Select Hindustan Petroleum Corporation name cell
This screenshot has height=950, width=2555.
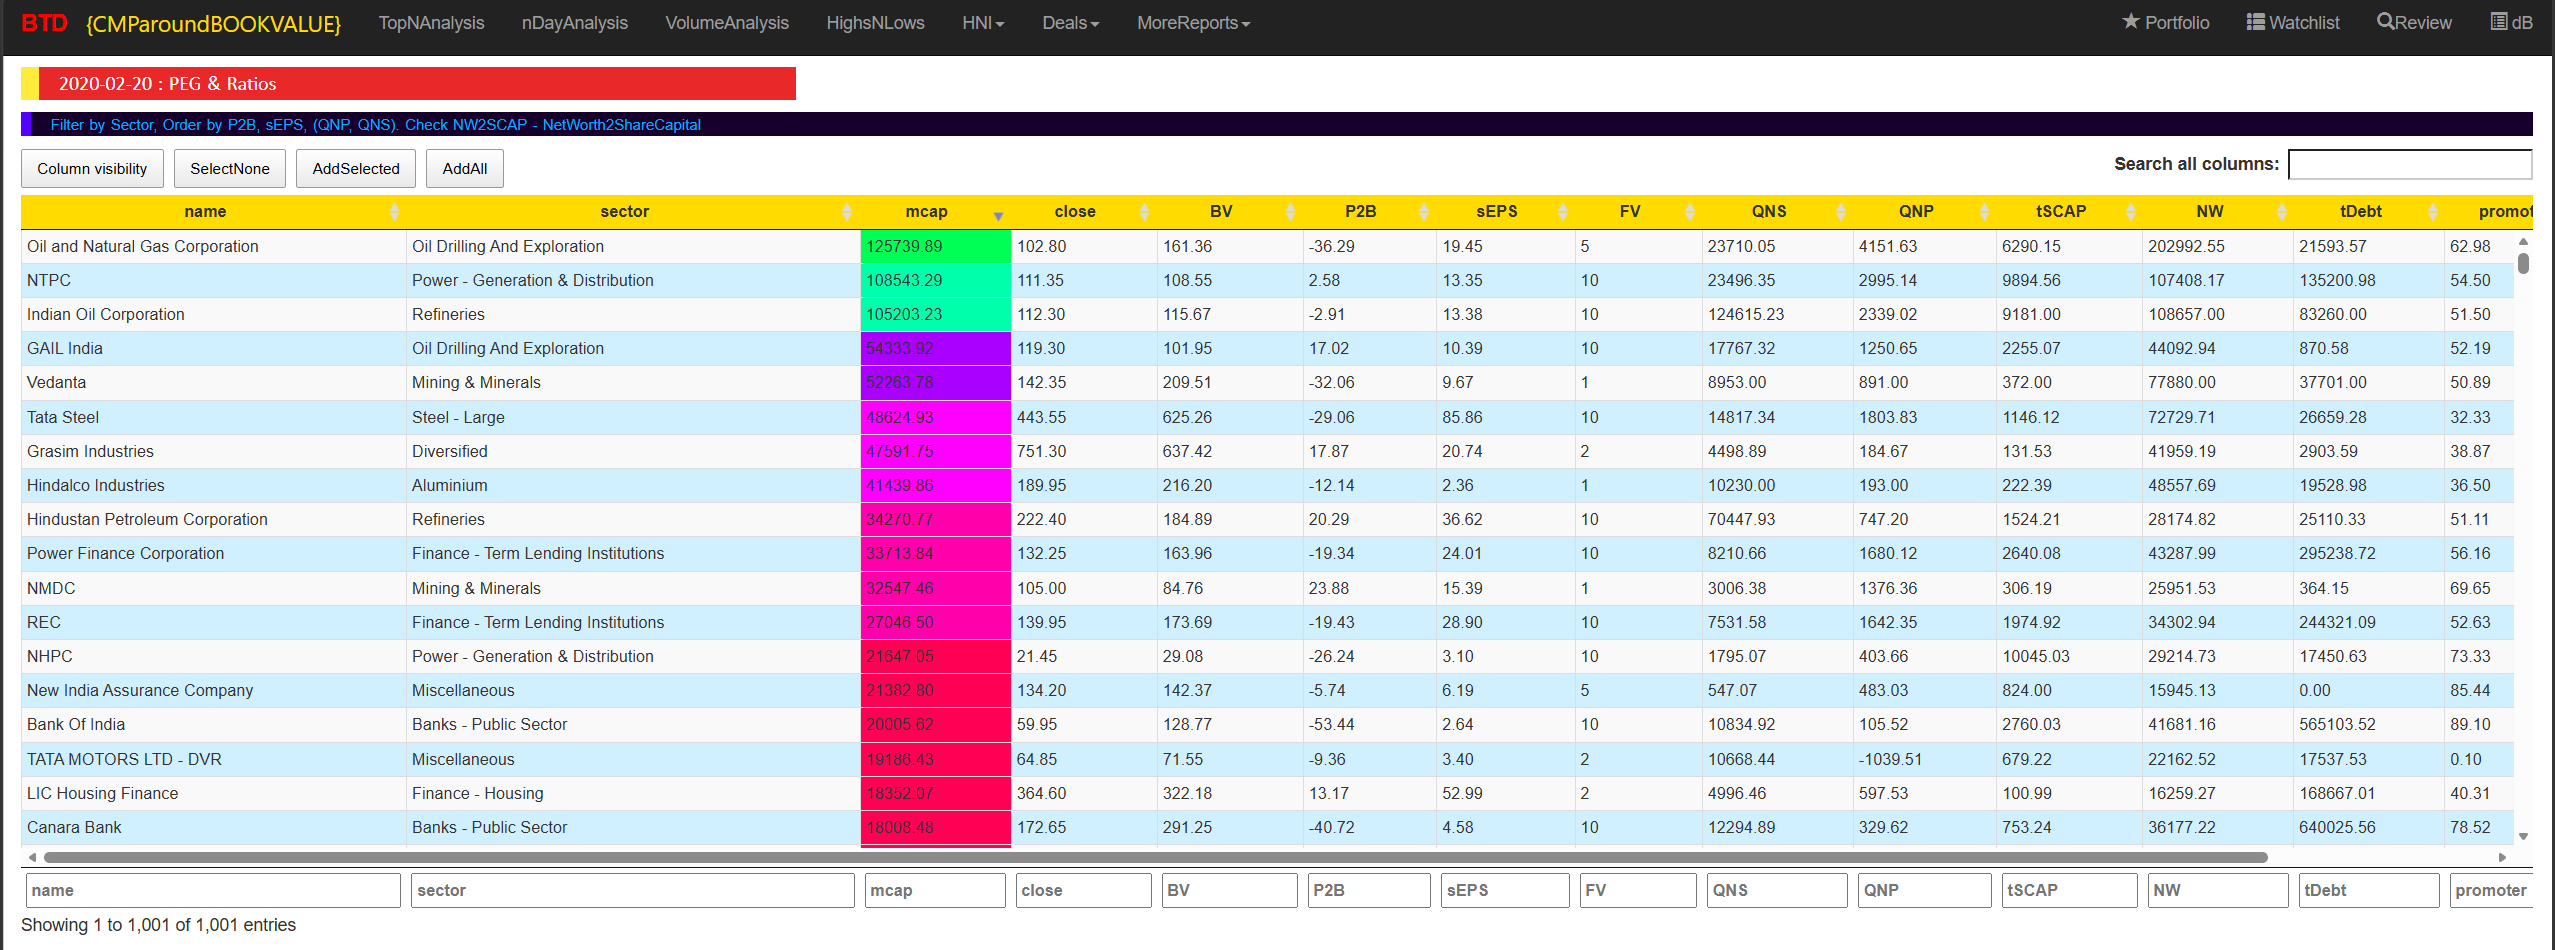[x=213, y=519]
